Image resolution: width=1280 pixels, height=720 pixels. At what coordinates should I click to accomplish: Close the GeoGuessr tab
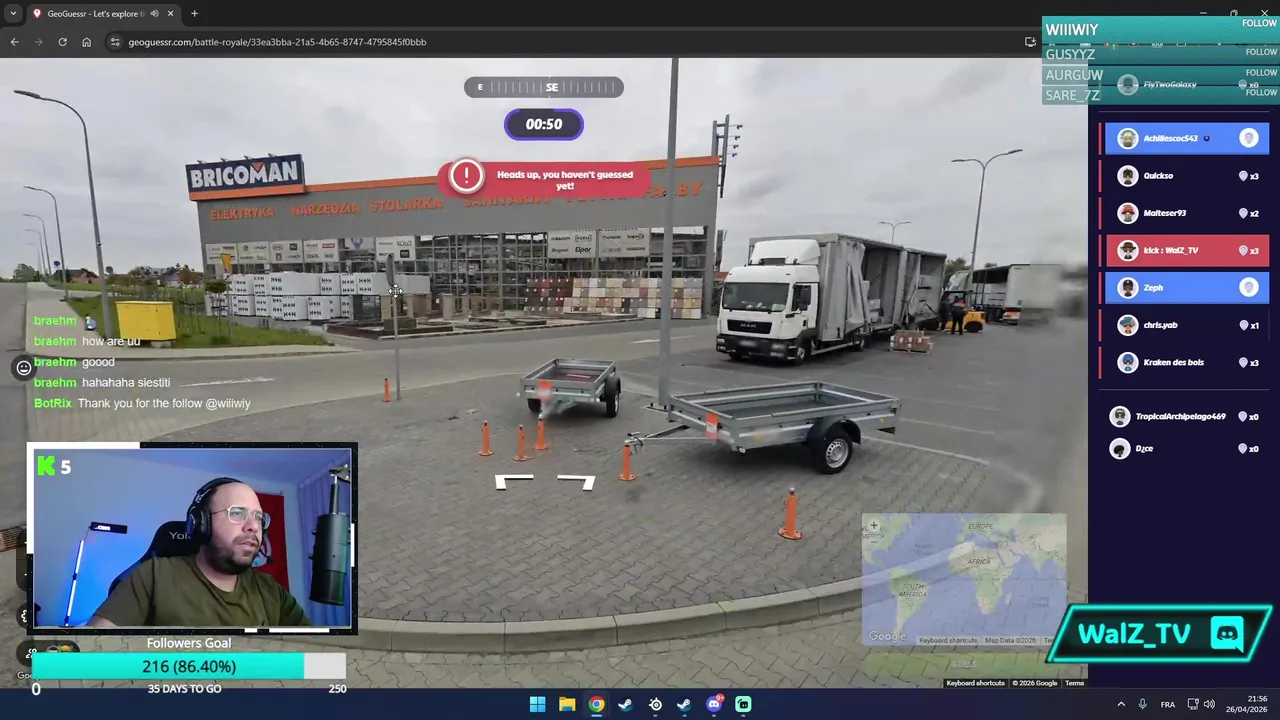170,14
